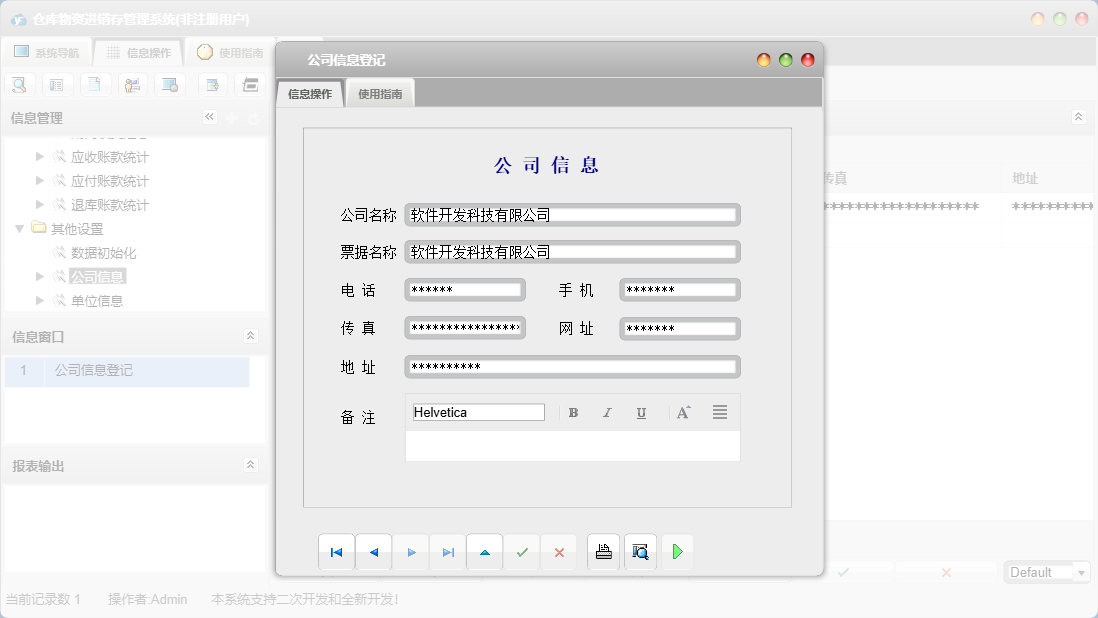Open the font size A button
The width and height of the screenshot is (1098, 618).
[683, 412]
